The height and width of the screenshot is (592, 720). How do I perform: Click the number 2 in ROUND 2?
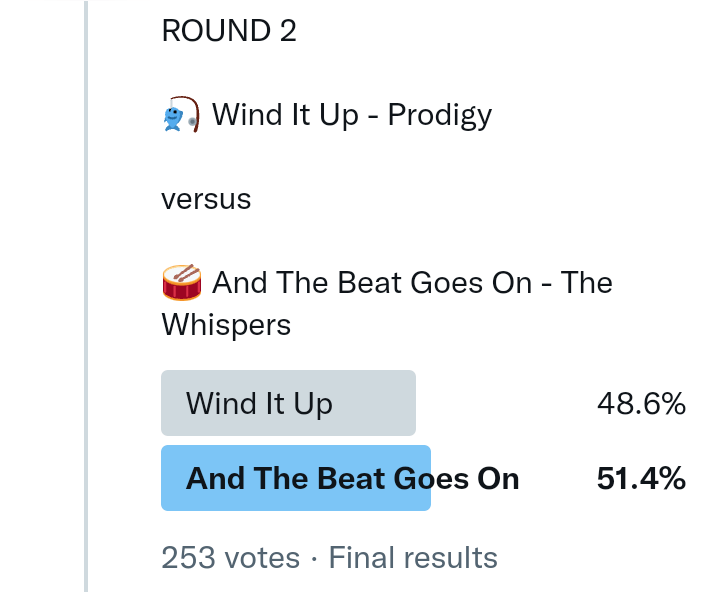[288, 31]
